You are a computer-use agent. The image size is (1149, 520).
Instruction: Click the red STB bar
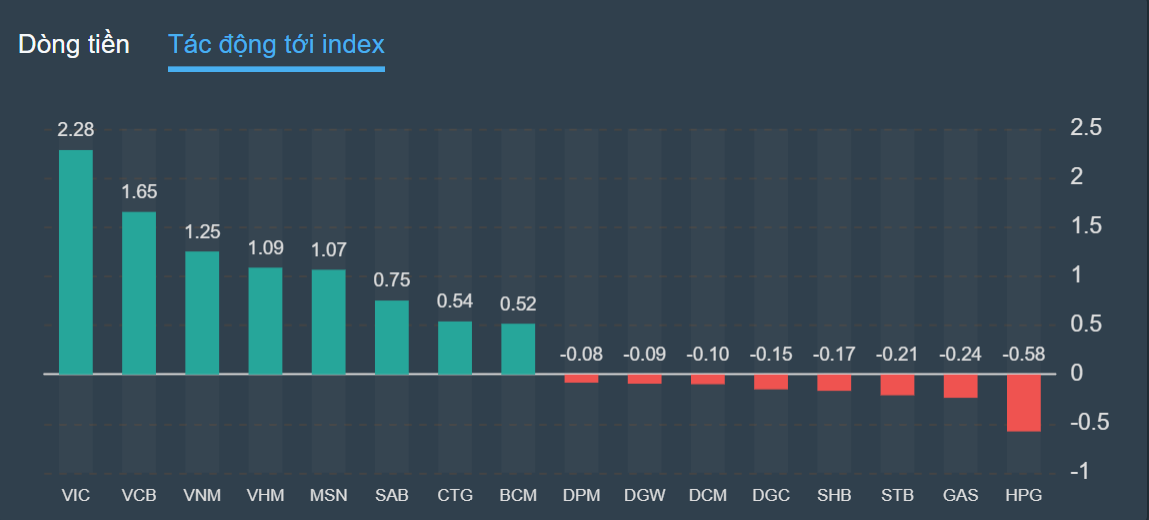898,385
